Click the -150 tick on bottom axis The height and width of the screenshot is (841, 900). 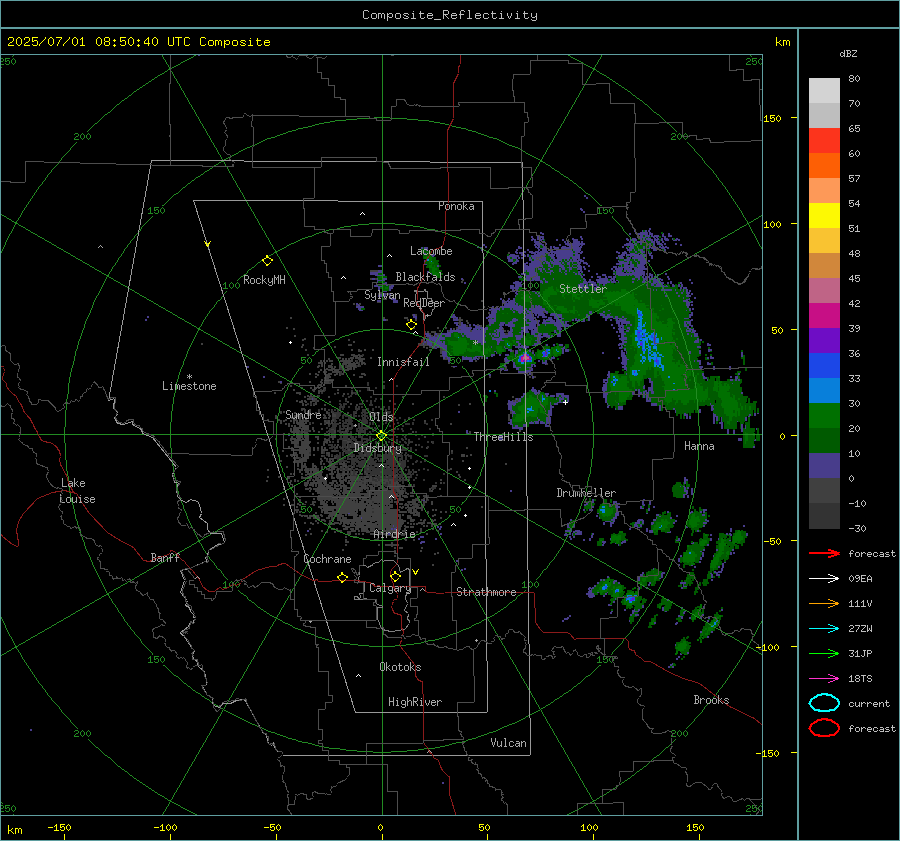click(x=59, y=828)
